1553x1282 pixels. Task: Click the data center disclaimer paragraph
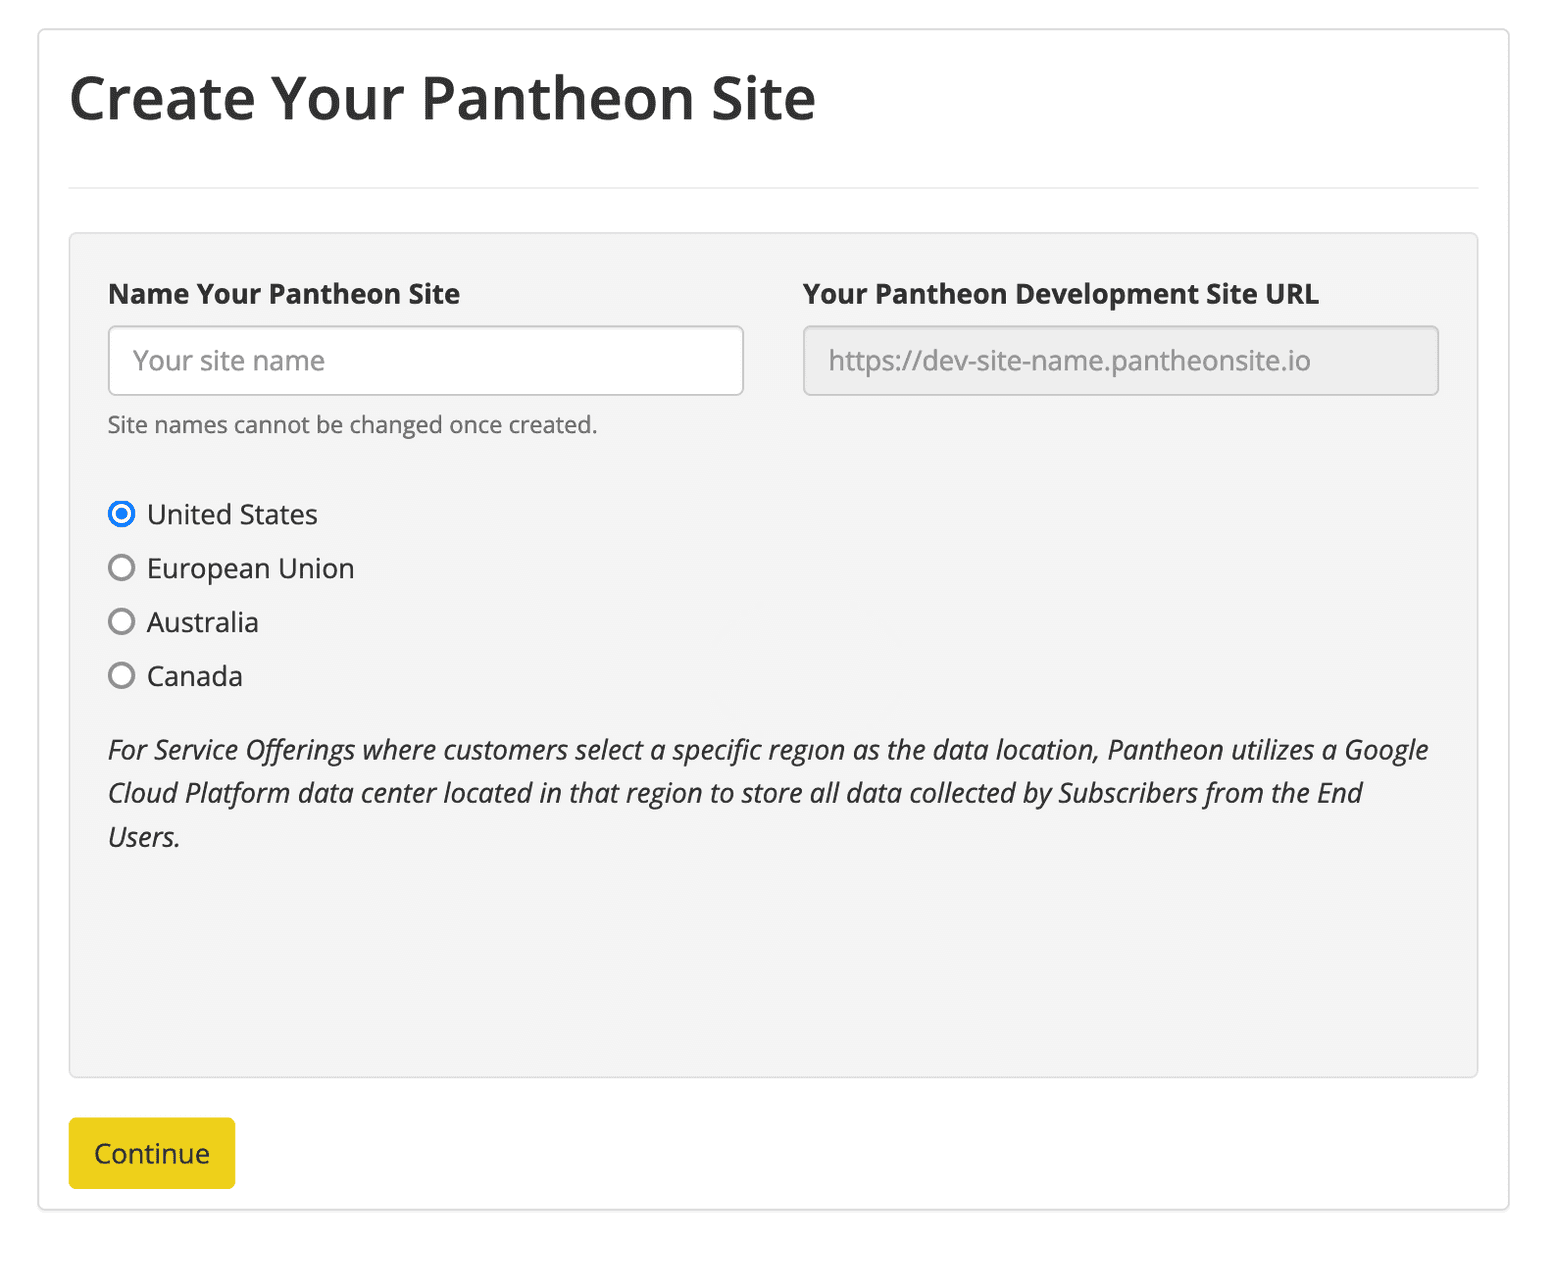pyautogui.click(x=767, y=792)
